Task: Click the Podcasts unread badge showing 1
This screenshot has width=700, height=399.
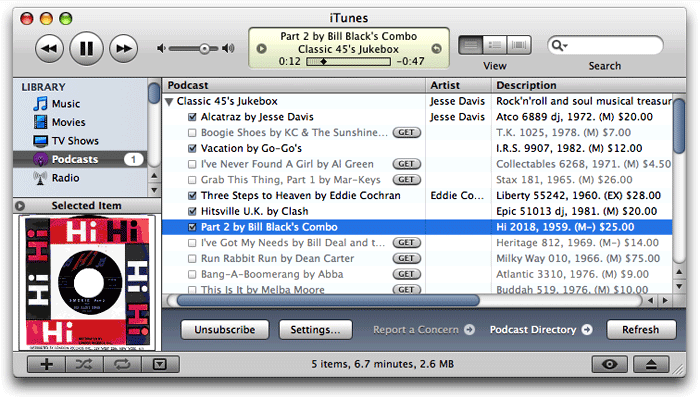Action: pyautogui.click(x=133, y=159)
